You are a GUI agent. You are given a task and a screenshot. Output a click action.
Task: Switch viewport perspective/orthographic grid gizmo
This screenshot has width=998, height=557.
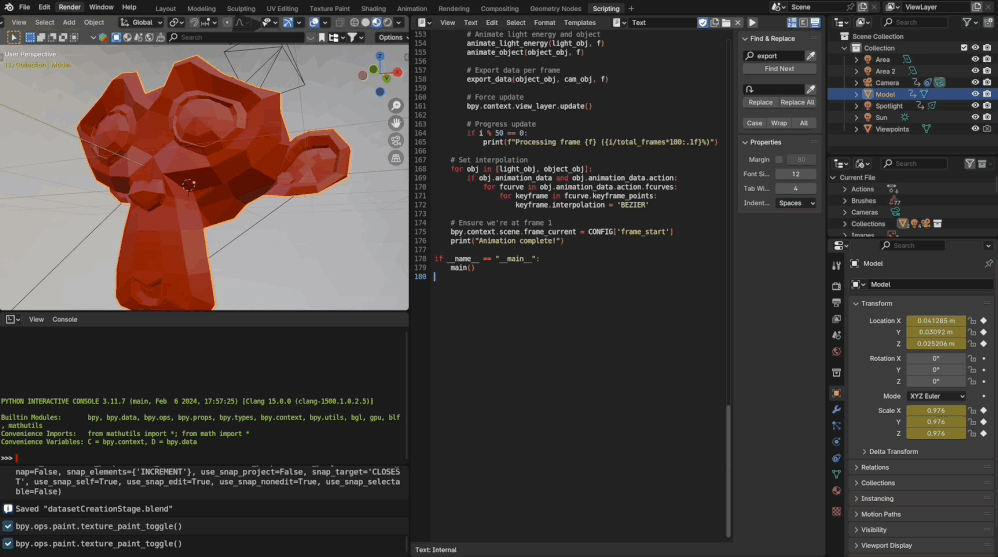tap(396, 158)
